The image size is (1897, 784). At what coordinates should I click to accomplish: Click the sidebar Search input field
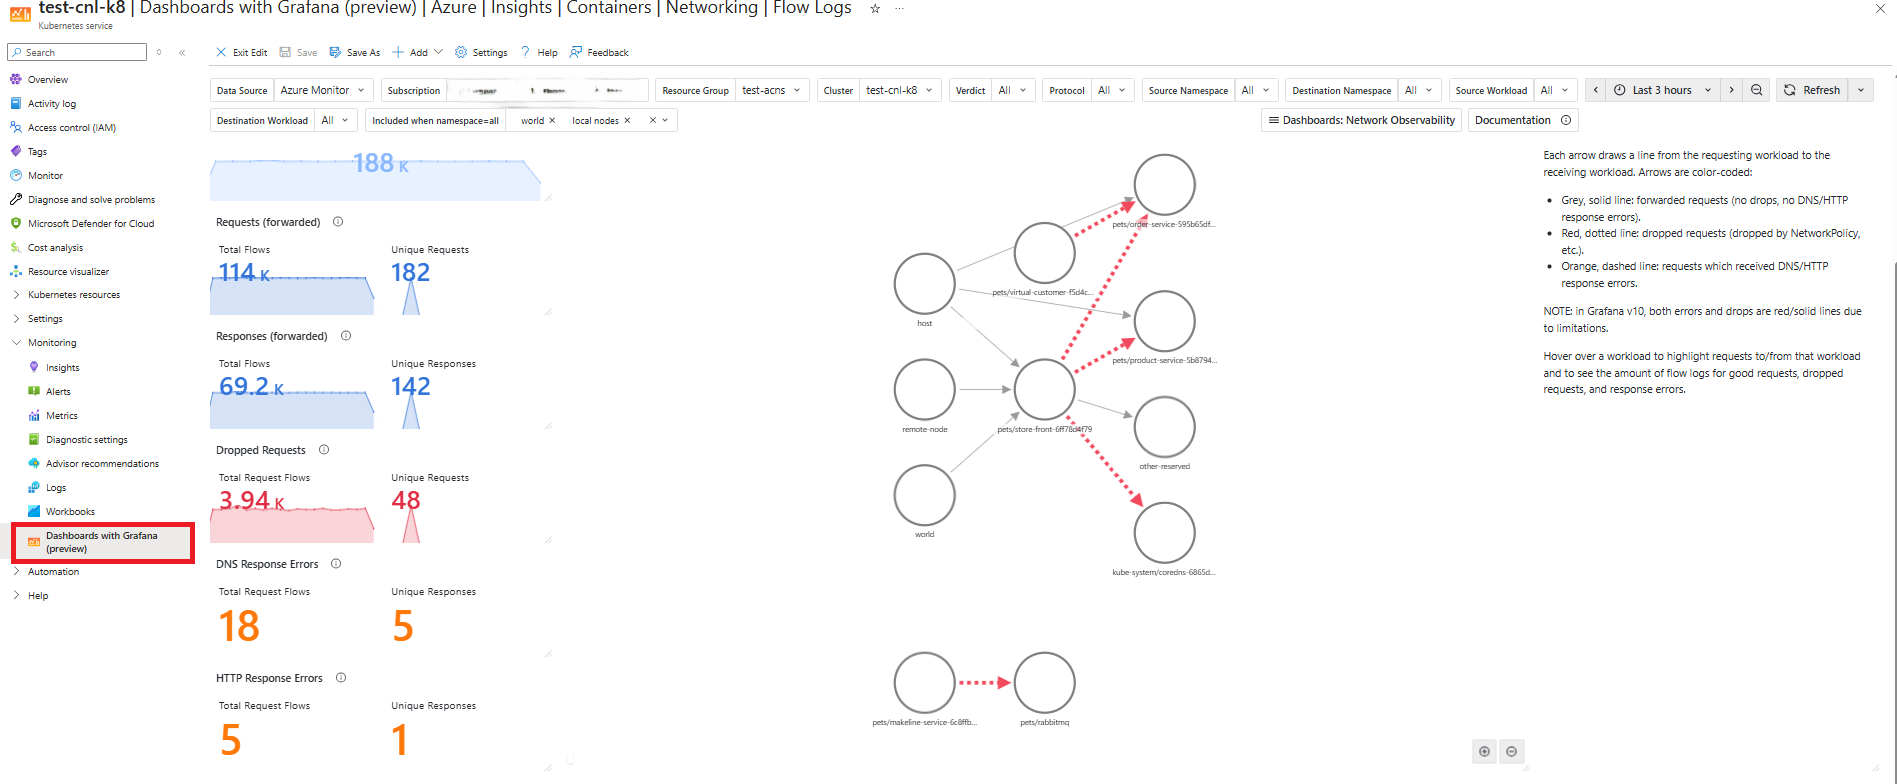(x=77, y=52)
